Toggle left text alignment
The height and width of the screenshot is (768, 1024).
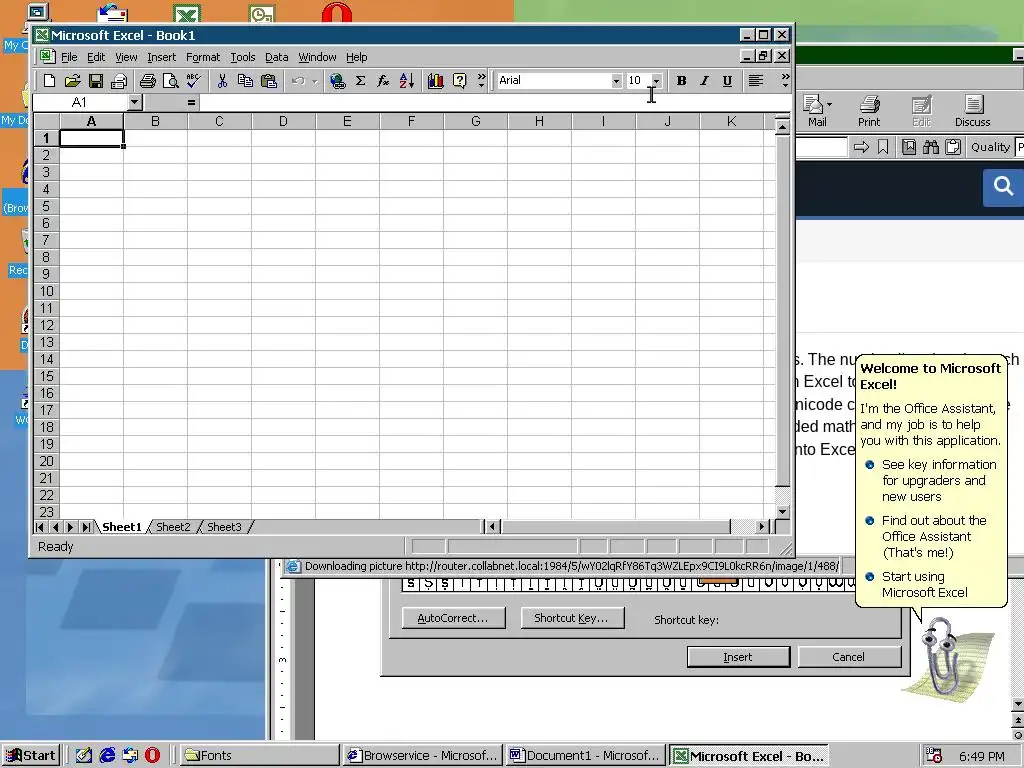point(756,81)
